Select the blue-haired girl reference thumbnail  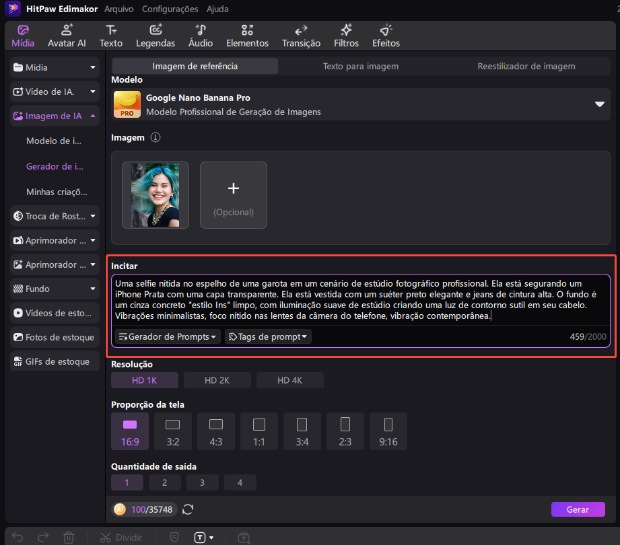pos(155,195)
